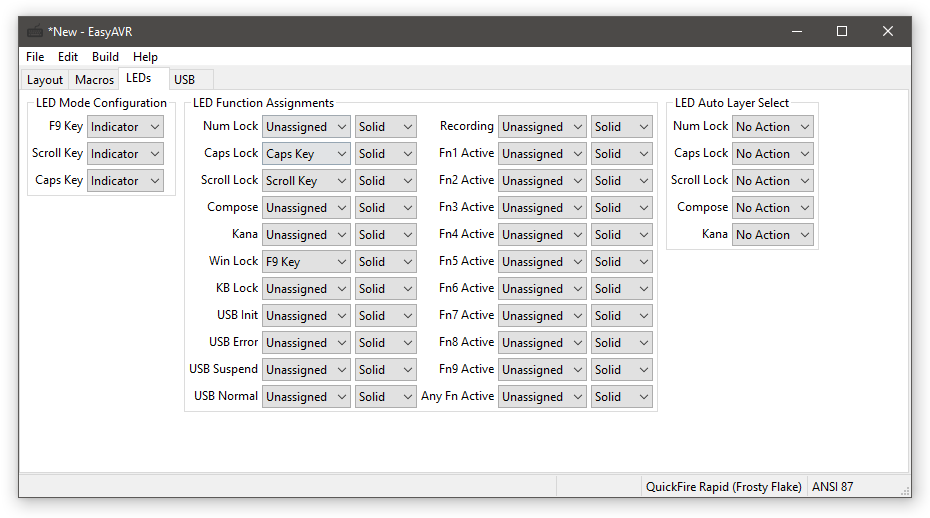930x518 pixels.
Task: Open the Build menu
Action: pos(105,57)
